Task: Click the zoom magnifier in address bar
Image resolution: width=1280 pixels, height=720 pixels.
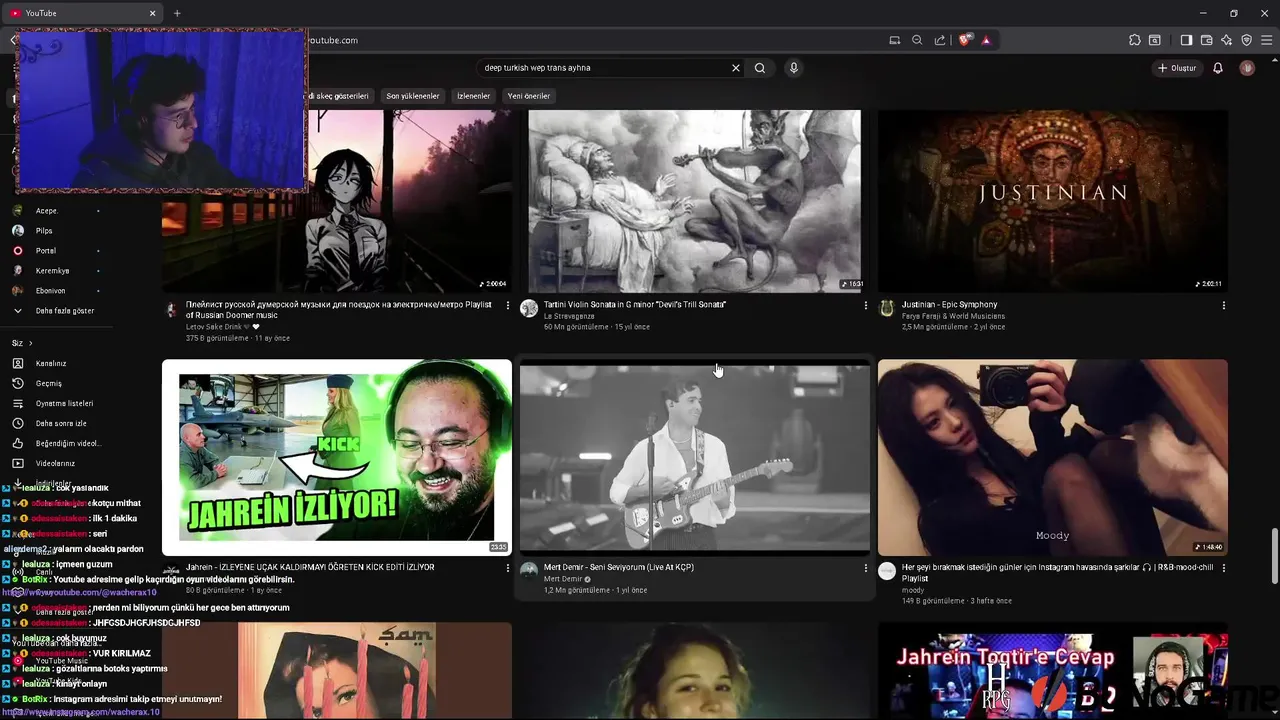Action: click(x=917, y=40)
